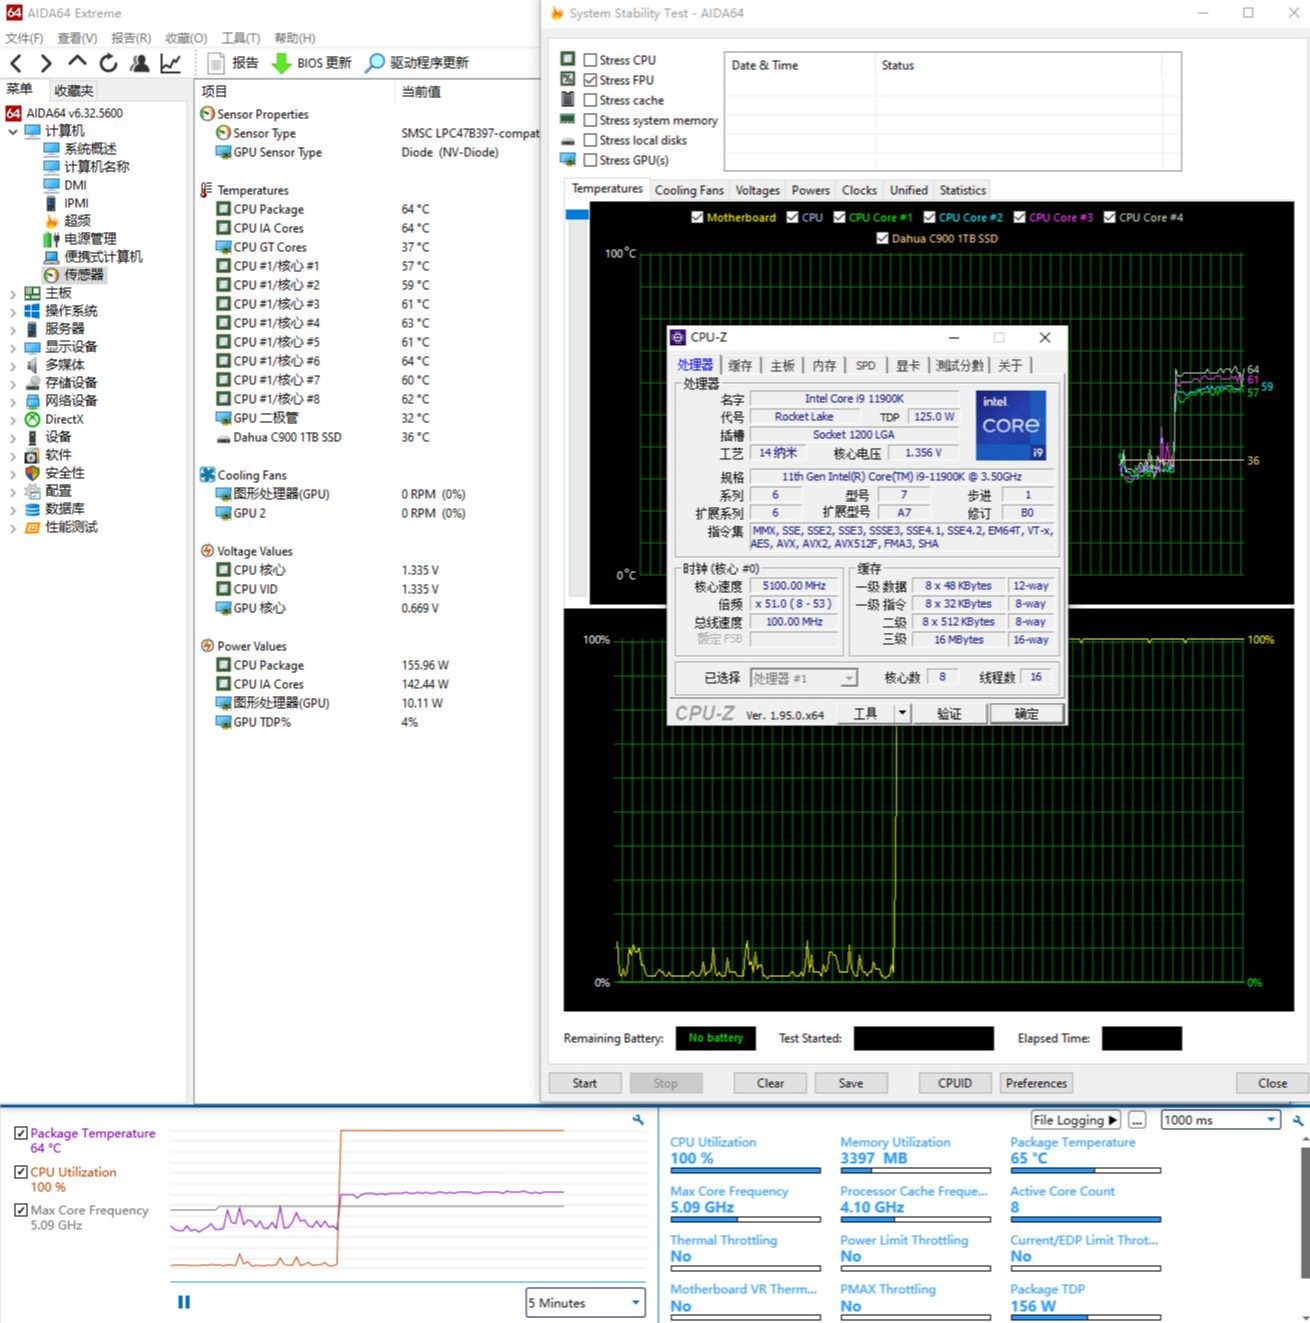The height and width of the screenshot is (1323, 1310).
Task: Enable the Stress CPU checkbox
Action: pyautogui.click(x=590, y=60)
